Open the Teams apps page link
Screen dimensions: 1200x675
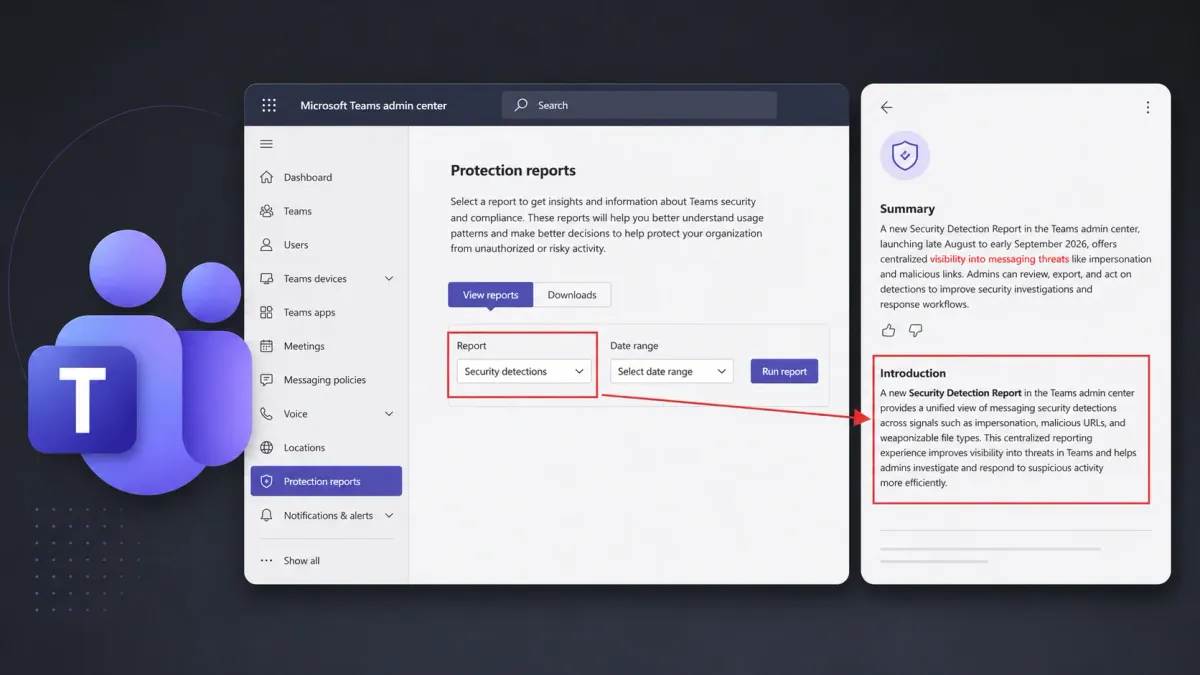coord(309,312)
